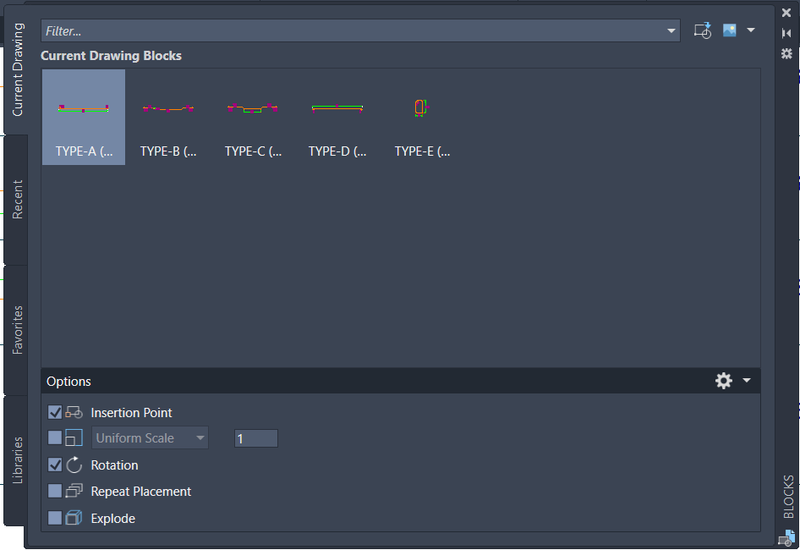Expand the display style dropdown arrow
Screen dimensions: 800x550
751,31
